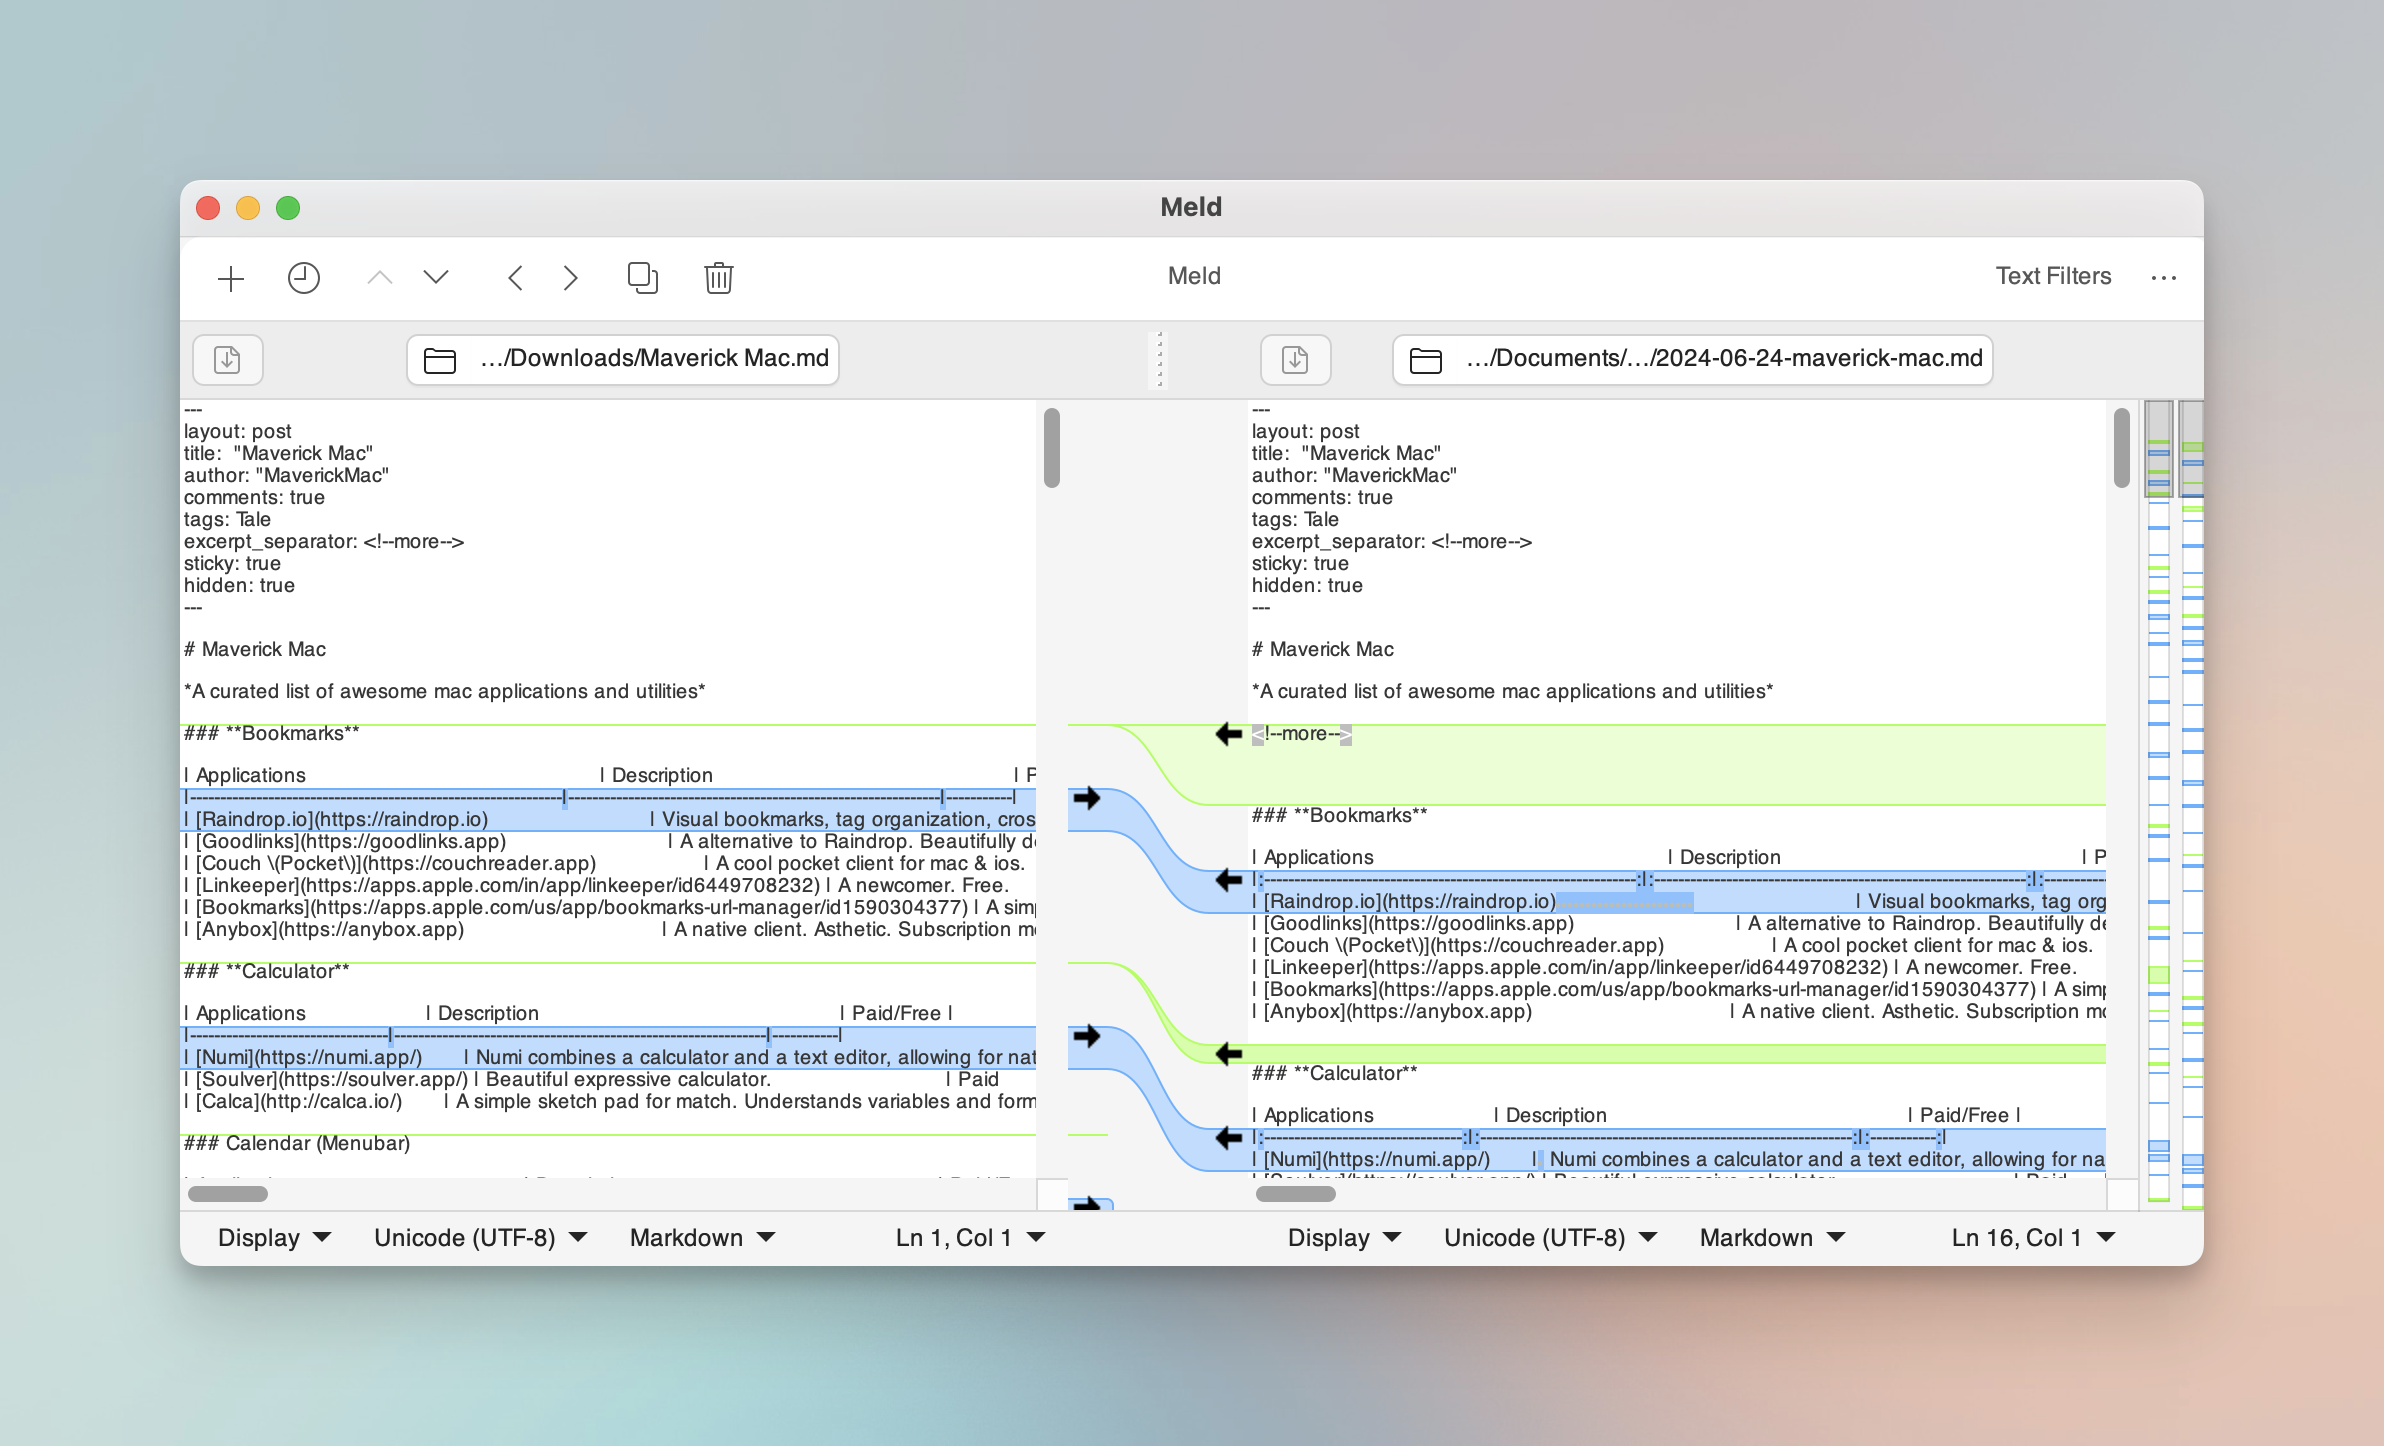Open right pane Markdown syntax dropdown
This screenshot has width=2384, height=1446.
(1772, 1238)
